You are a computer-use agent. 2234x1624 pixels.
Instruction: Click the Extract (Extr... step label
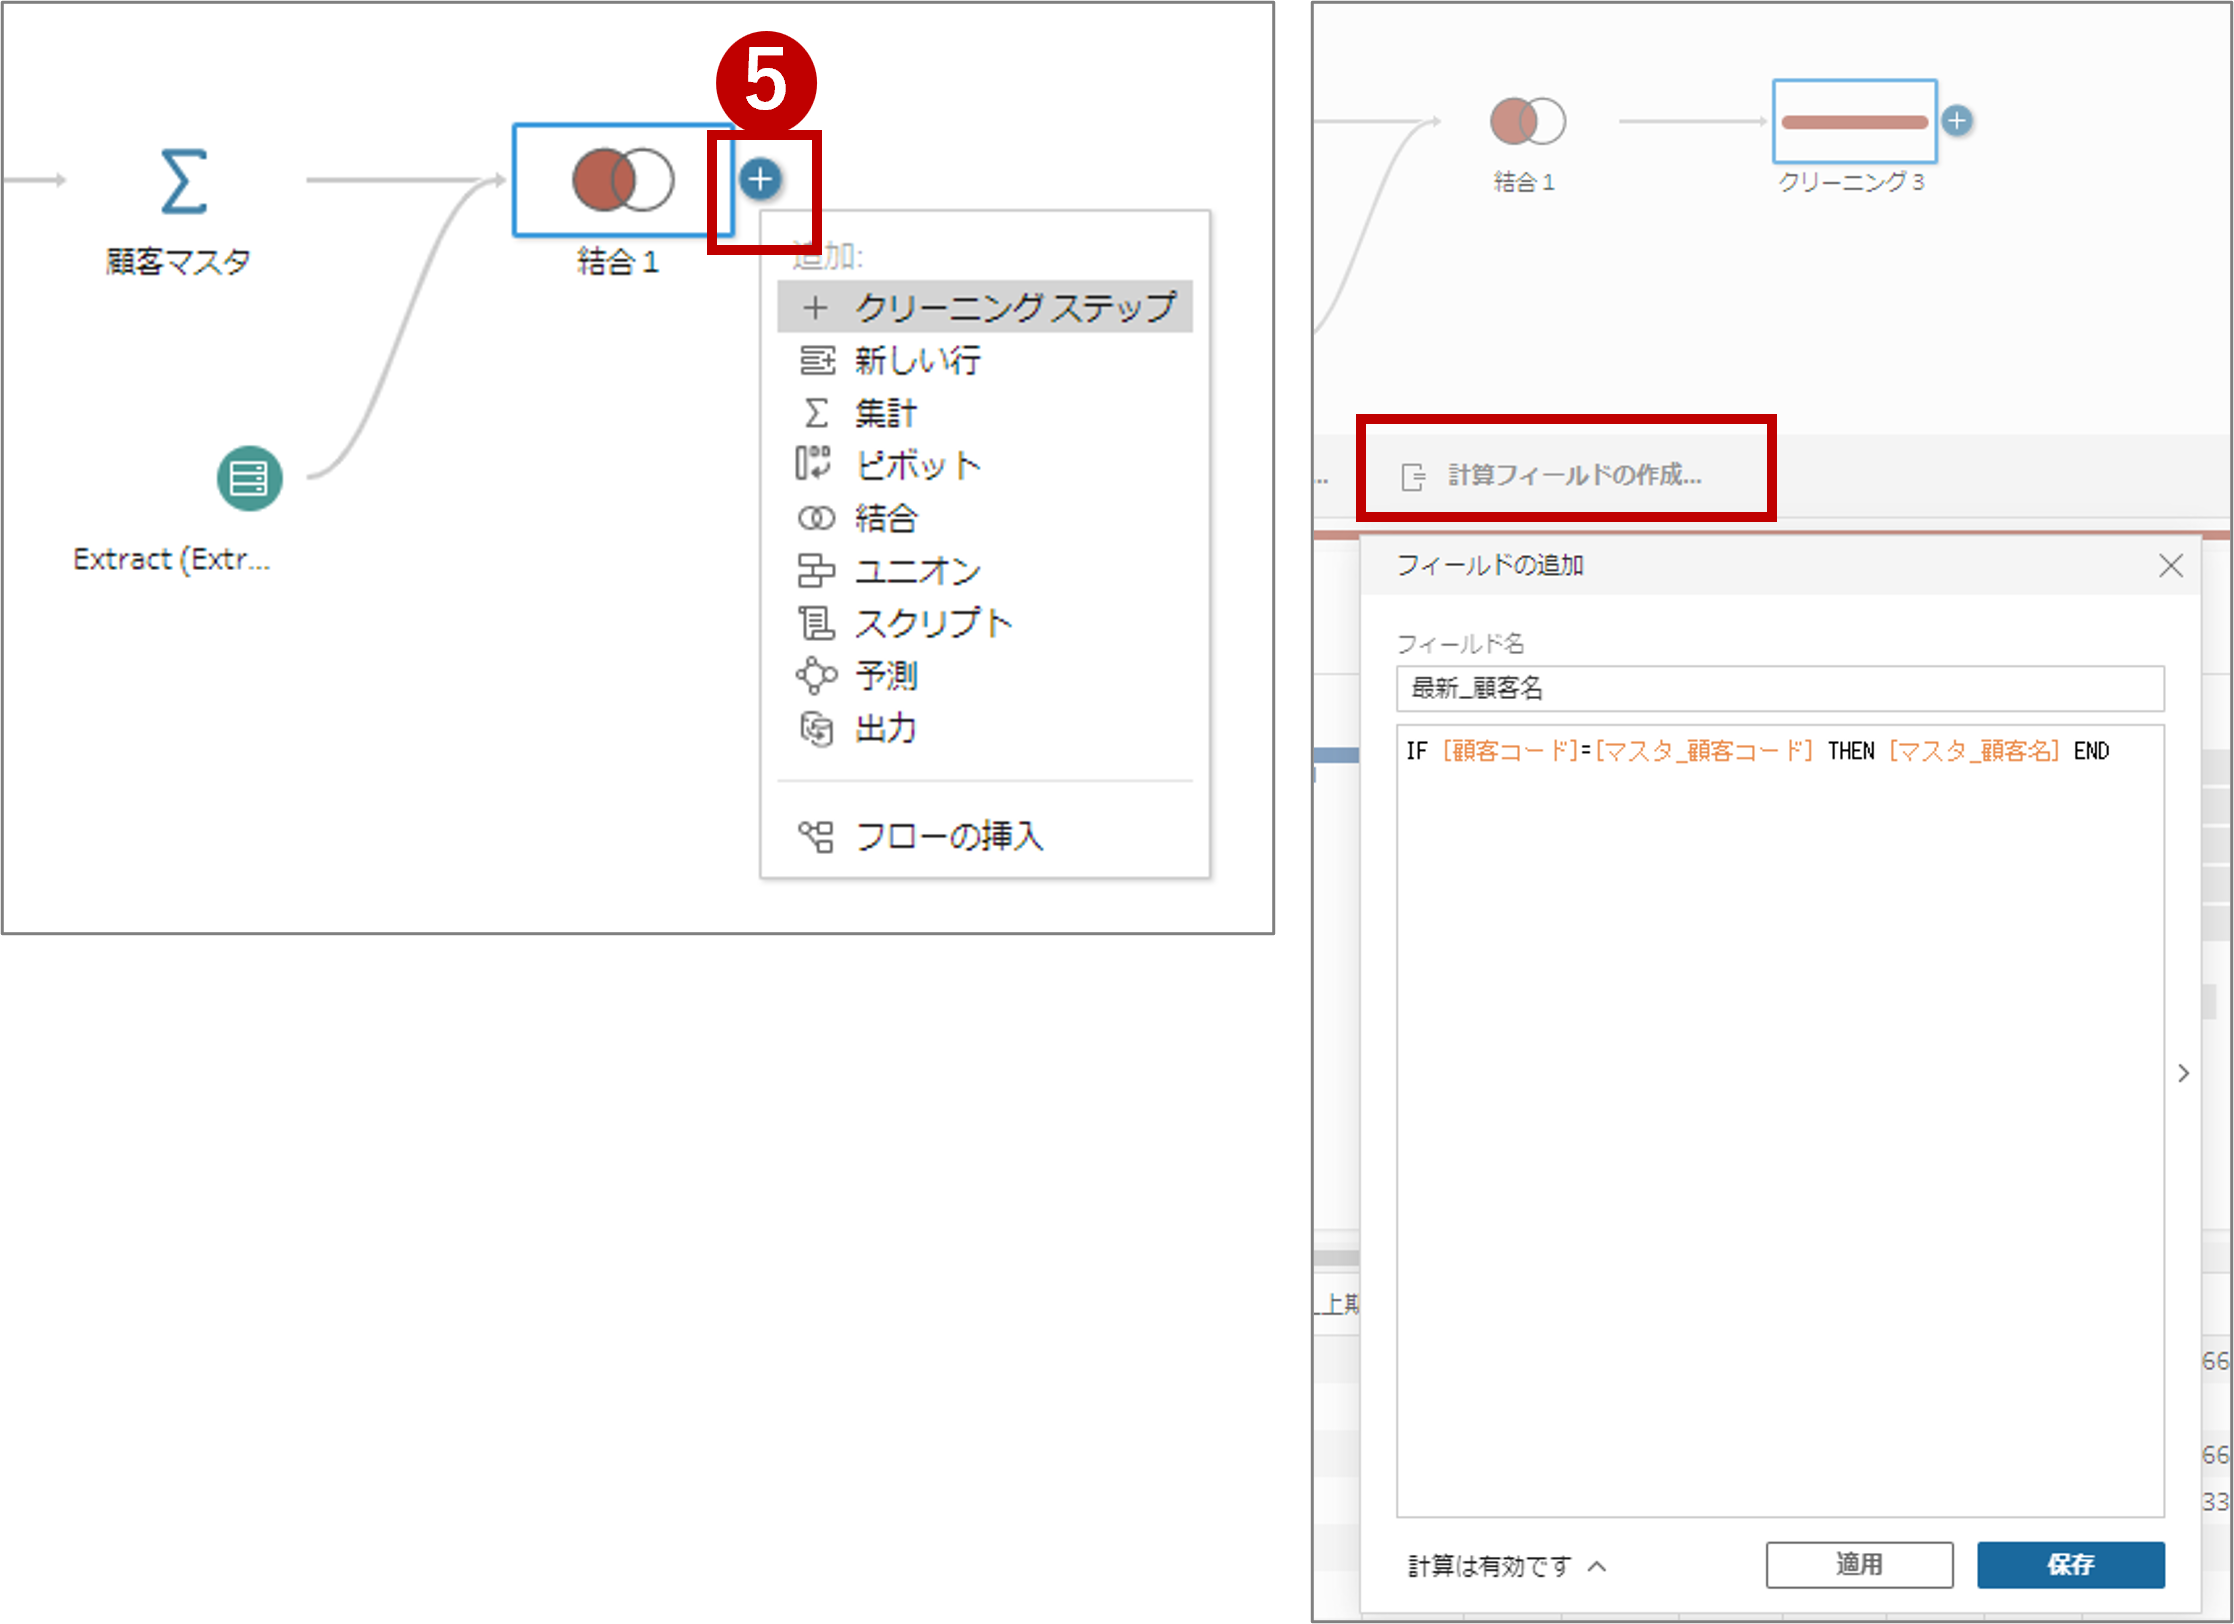(x=172, y=559)
